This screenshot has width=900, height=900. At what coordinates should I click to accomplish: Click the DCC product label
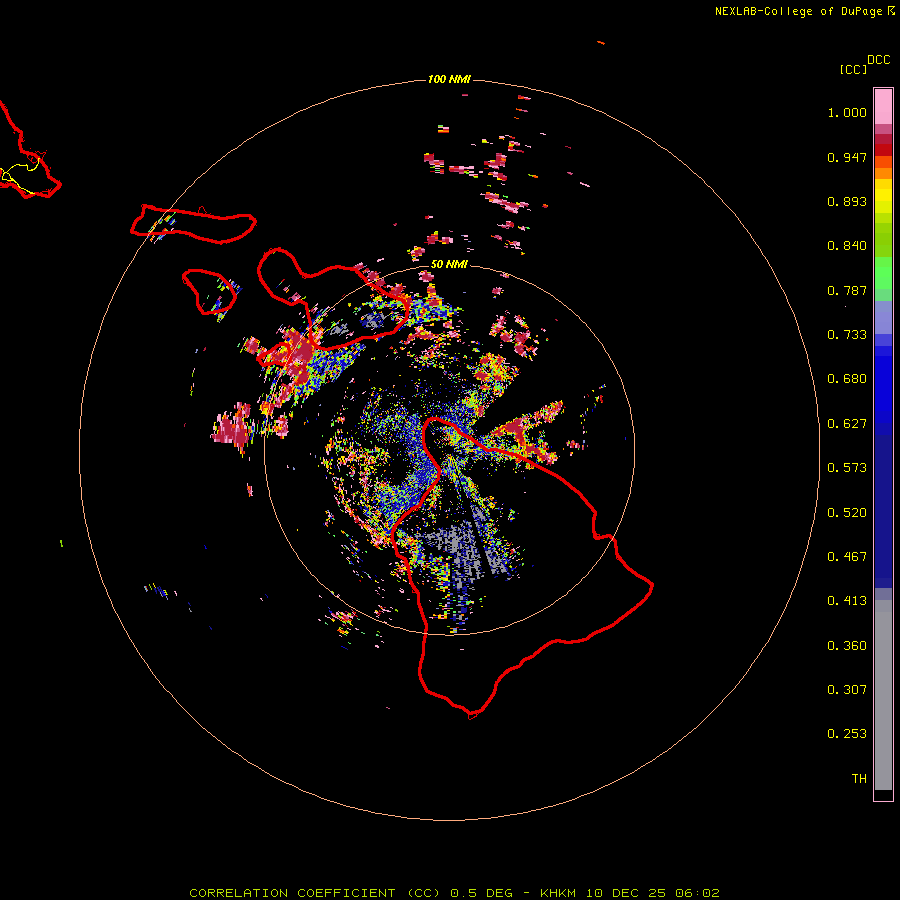pos(878,59)
